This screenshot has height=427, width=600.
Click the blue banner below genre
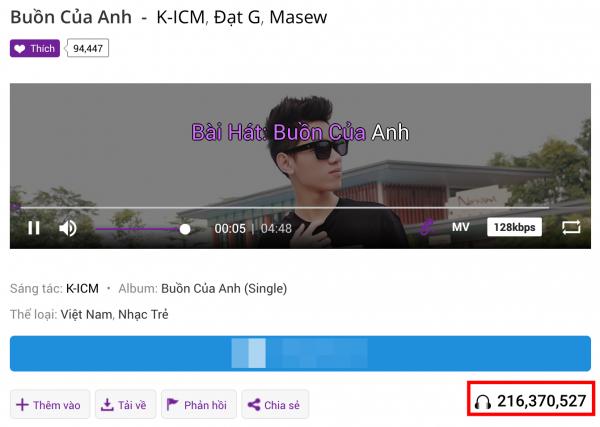[x=300, y=354]
